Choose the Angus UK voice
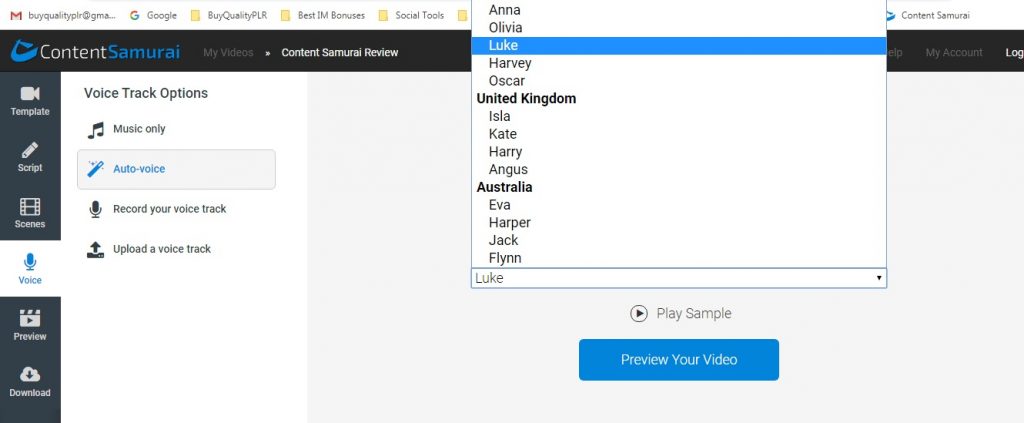 [x=679, y=170]
